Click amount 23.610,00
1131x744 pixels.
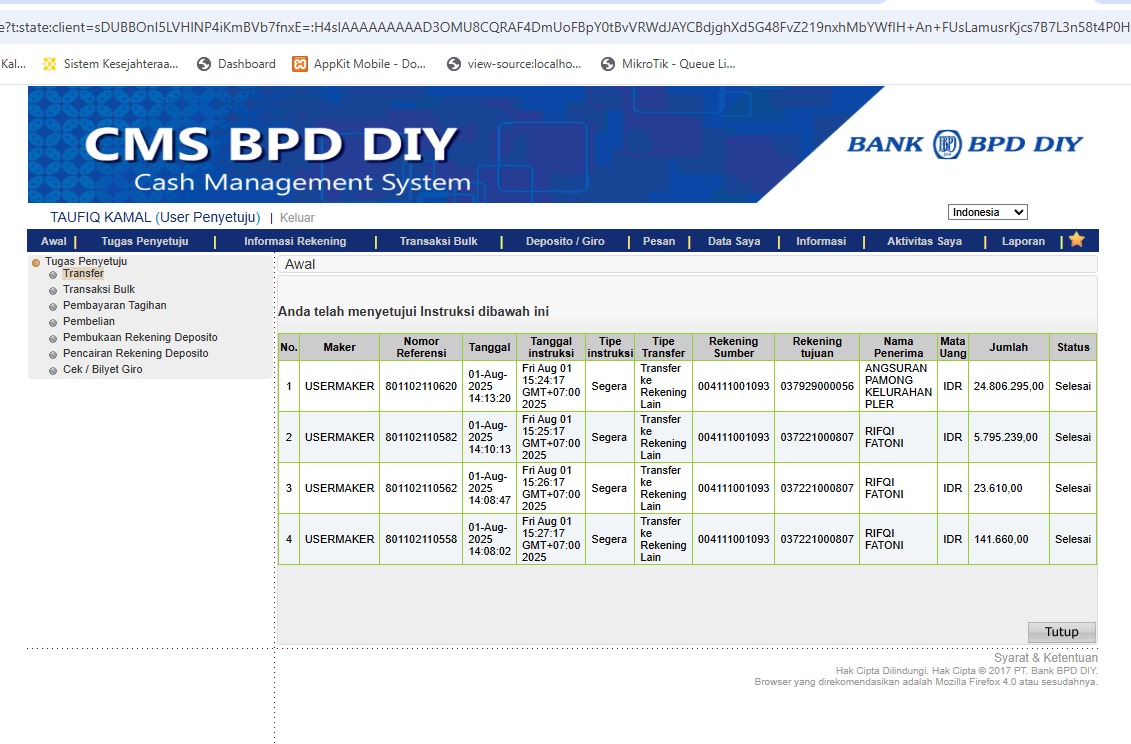pos(998,488)
